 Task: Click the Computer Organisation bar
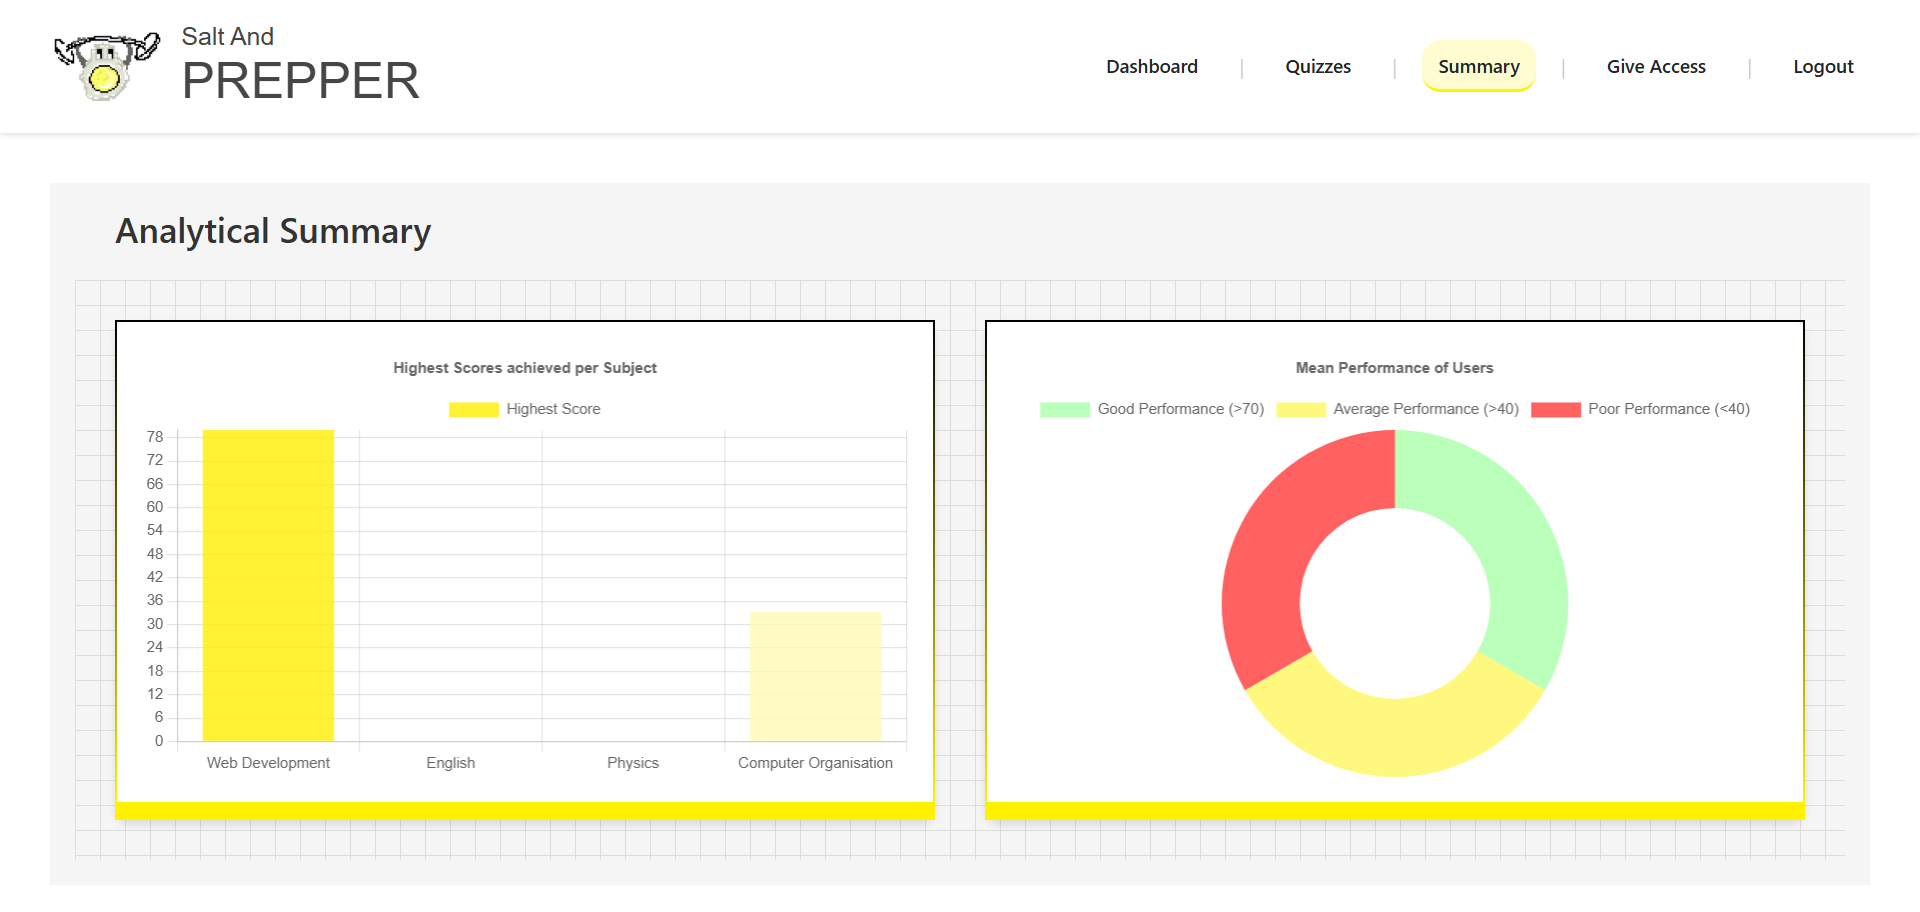[x=815, y=676]
